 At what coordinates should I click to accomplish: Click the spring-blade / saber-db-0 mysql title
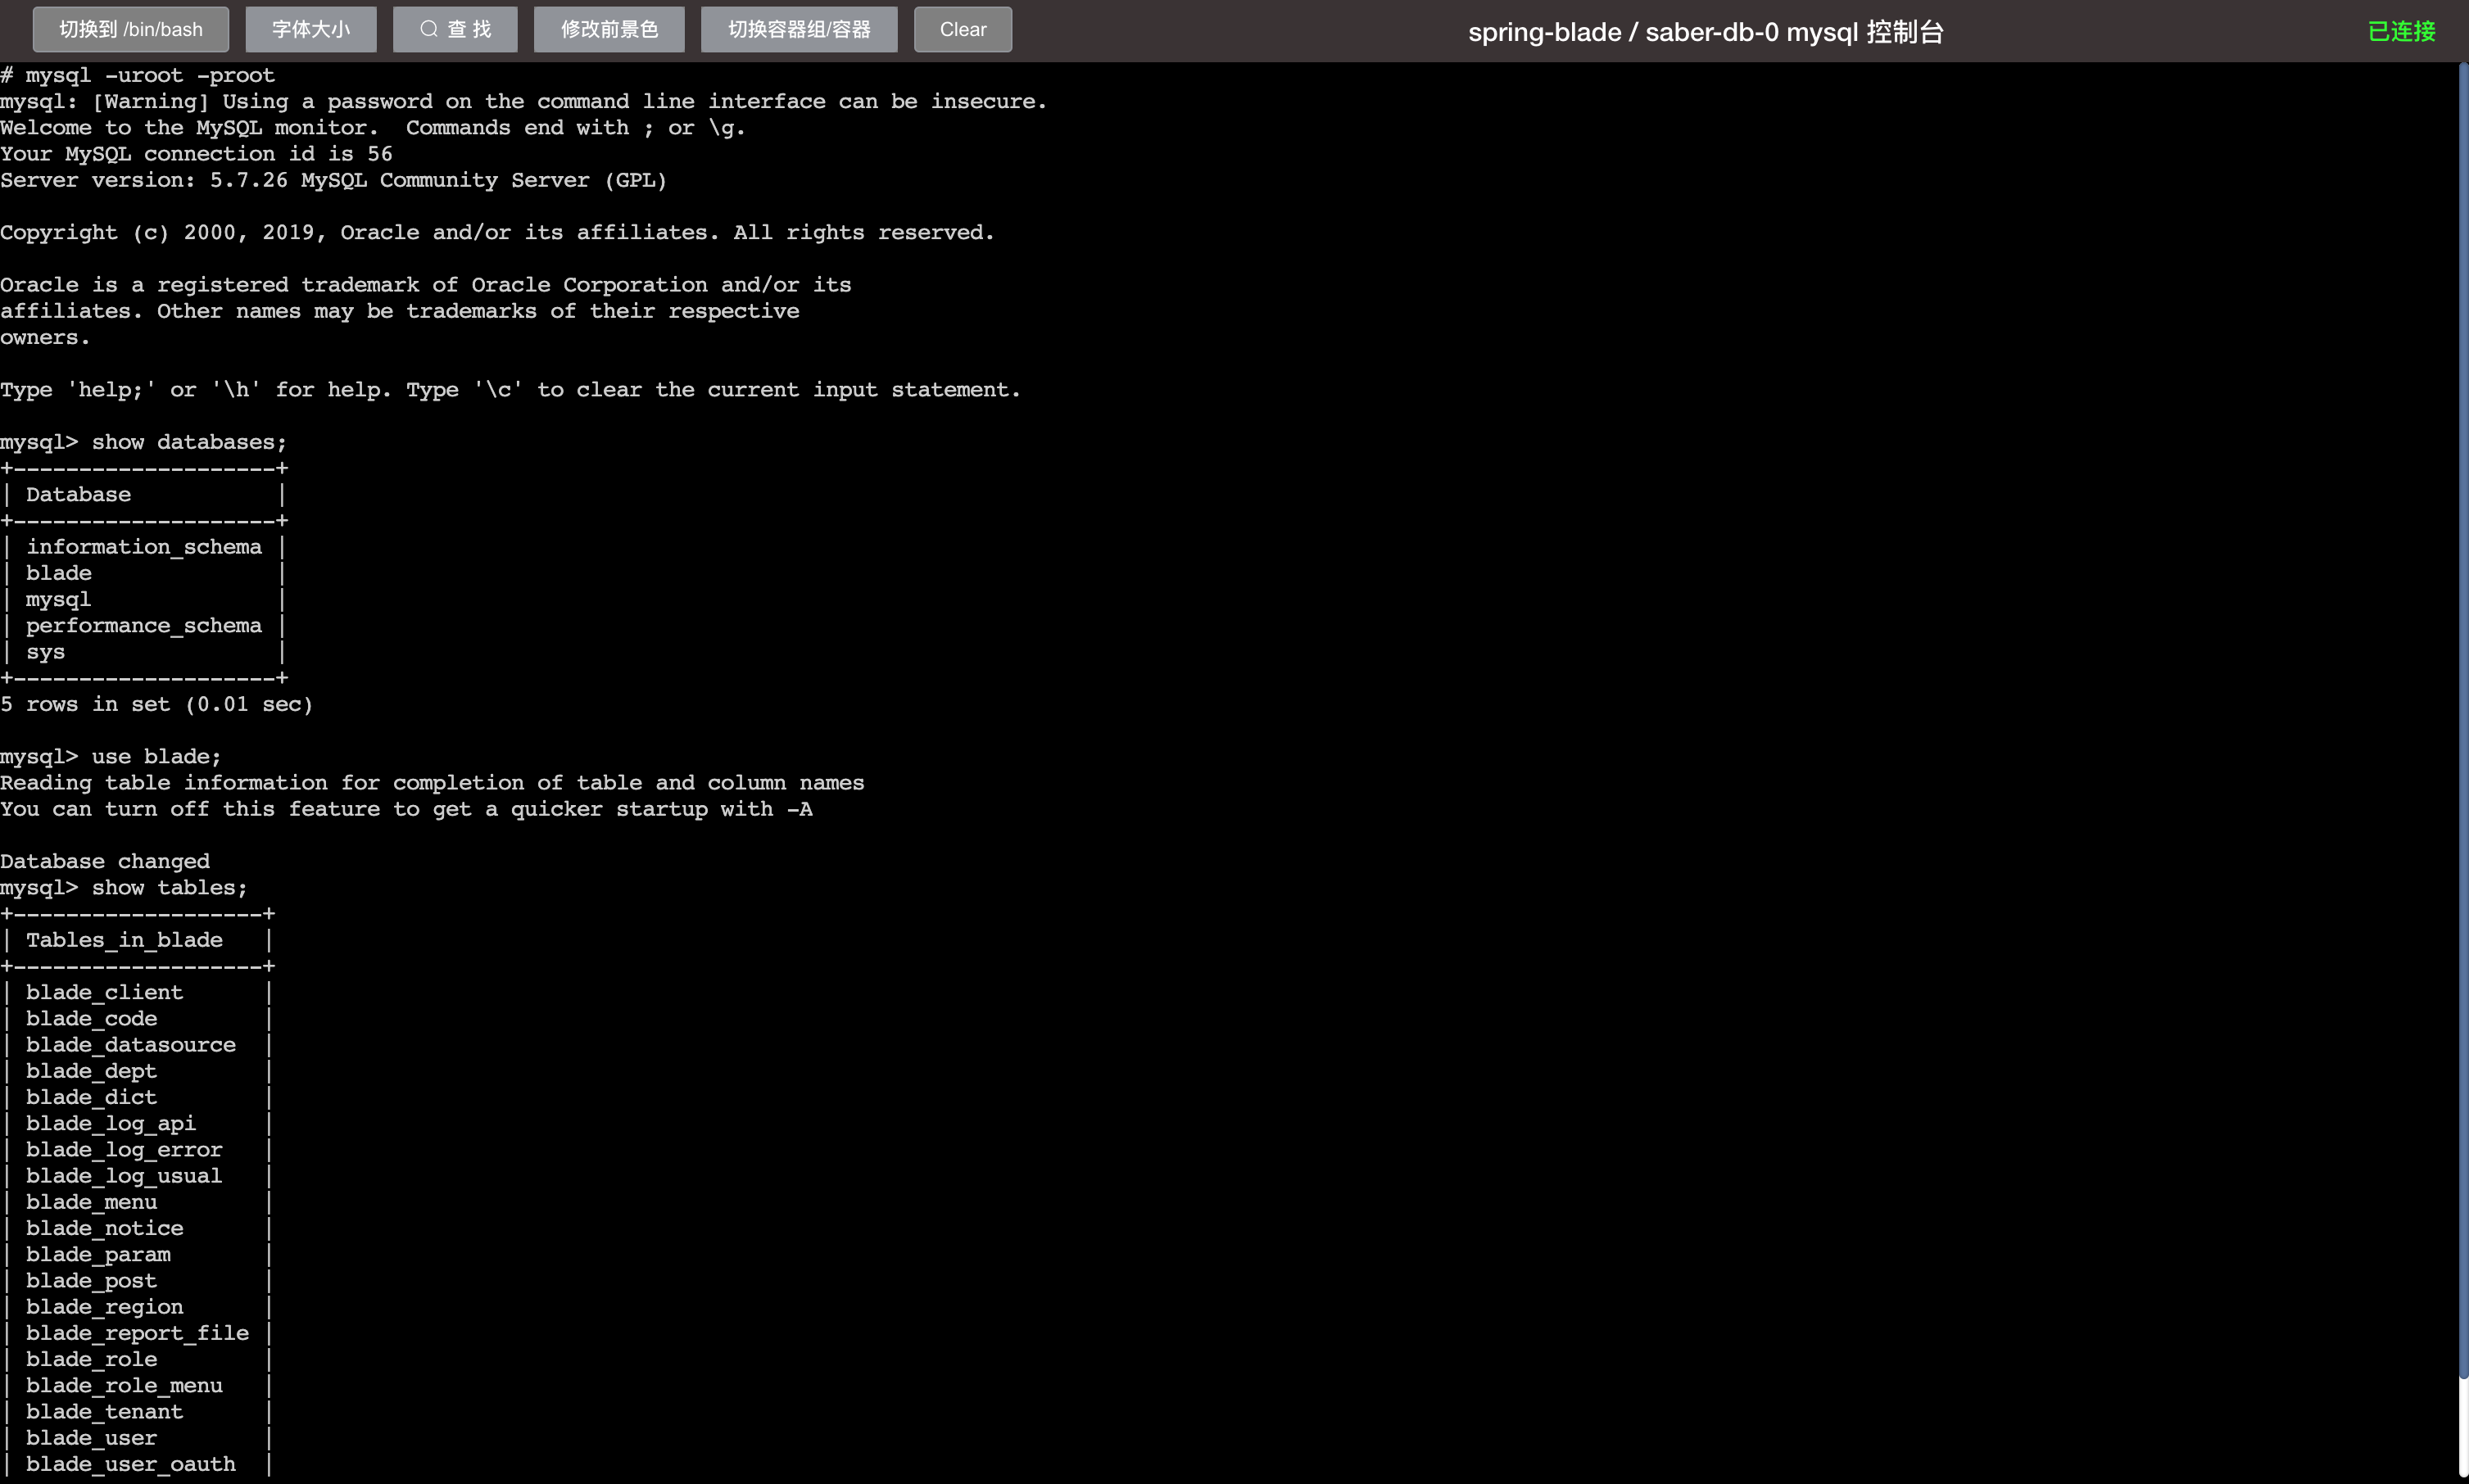[x=1706, y=32]
